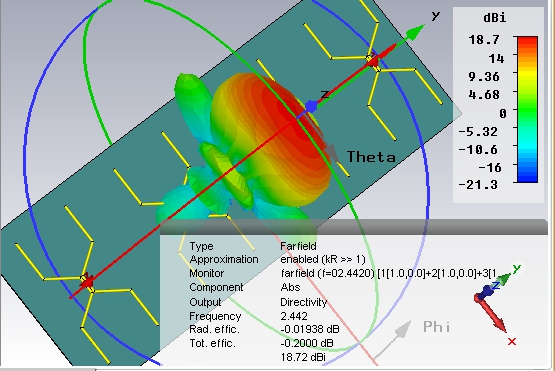This screenshot has height=371, width=555.
Task: Click the red port marker at upper right
Action: pos(372,62)
